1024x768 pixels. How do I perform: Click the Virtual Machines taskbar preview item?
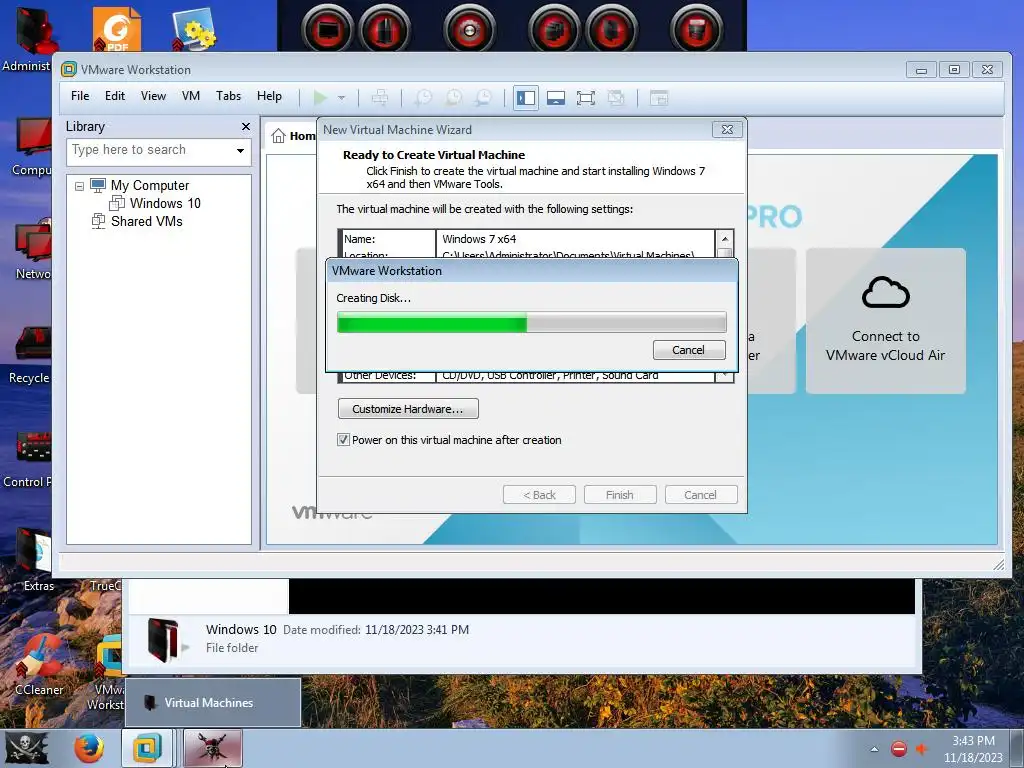pos(213,703)
